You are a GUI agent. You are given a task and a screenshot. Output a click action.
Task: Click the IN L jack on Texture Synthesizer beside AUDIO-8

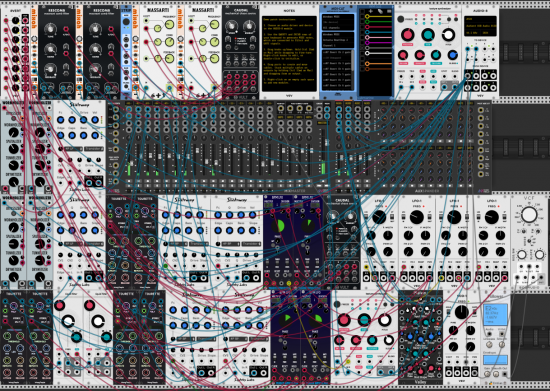click(401, 87)
